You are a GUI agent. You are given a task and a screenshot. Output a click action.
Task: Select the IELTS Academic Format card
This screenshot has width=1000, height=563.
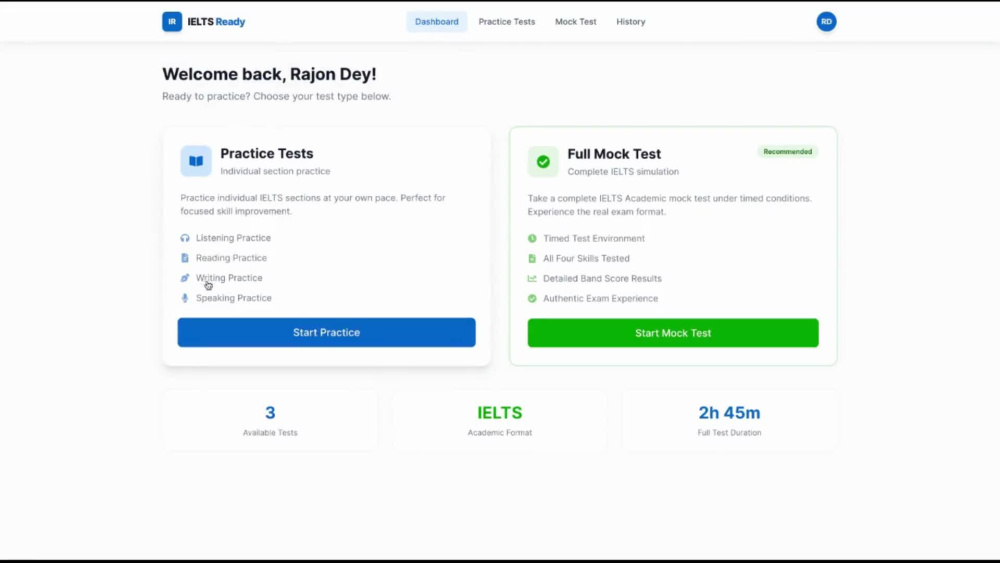(x=499, y=421)
